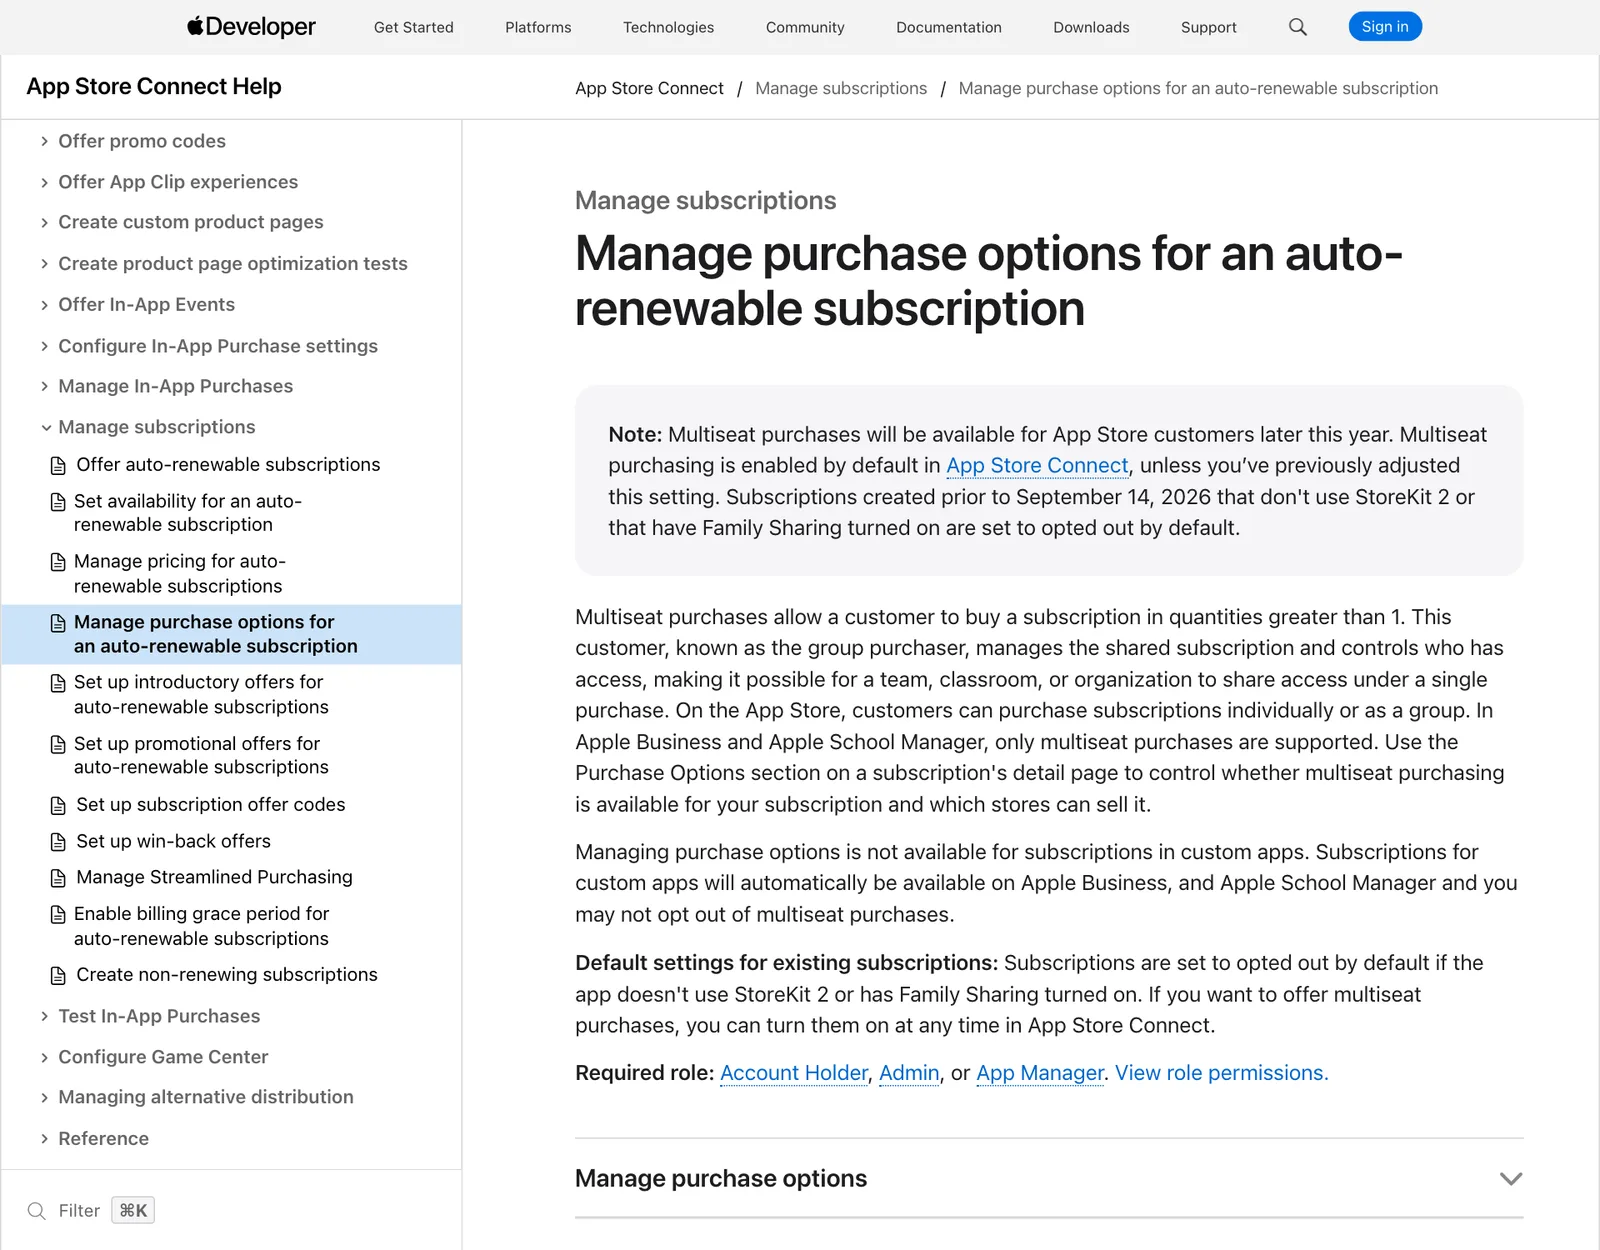The width and height of the screenshot is (1600, 1250).
Task: Open the Platforms menu
Action: tap(538, 27)
